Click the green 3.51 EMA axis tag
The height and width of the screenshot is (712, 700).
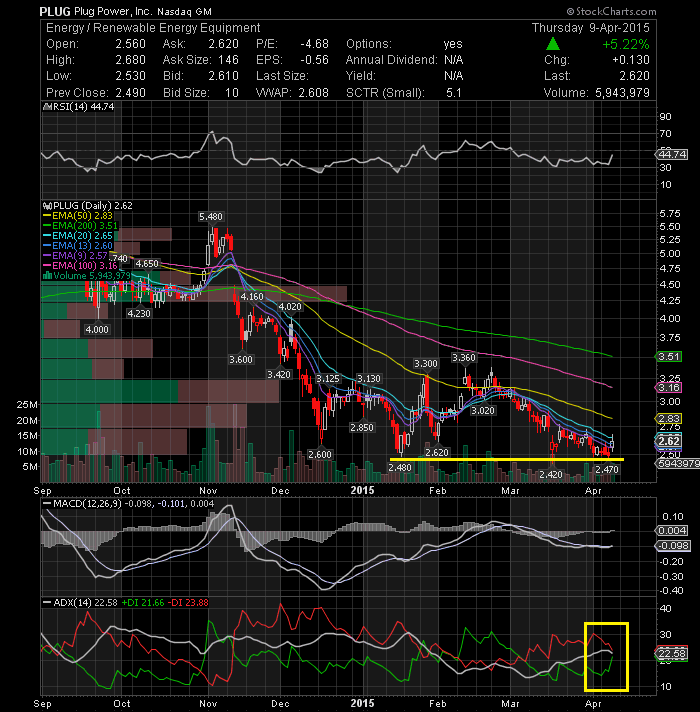[669, 357]
